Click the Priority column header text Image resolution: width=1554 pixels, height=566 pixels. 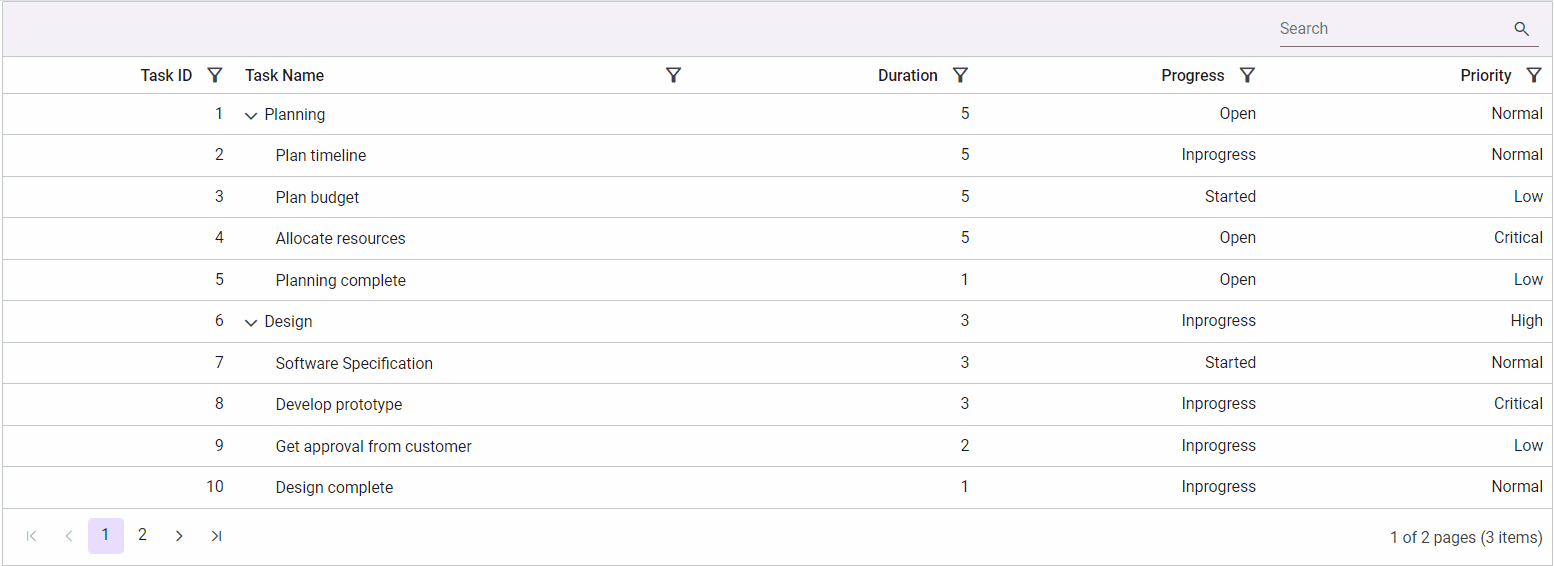1485,75
